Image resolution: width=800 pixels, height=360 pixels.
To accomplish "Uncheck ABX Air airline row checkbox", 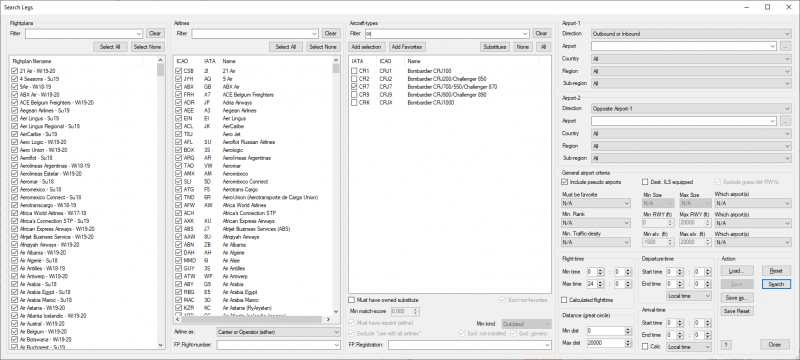I will 179,87.
